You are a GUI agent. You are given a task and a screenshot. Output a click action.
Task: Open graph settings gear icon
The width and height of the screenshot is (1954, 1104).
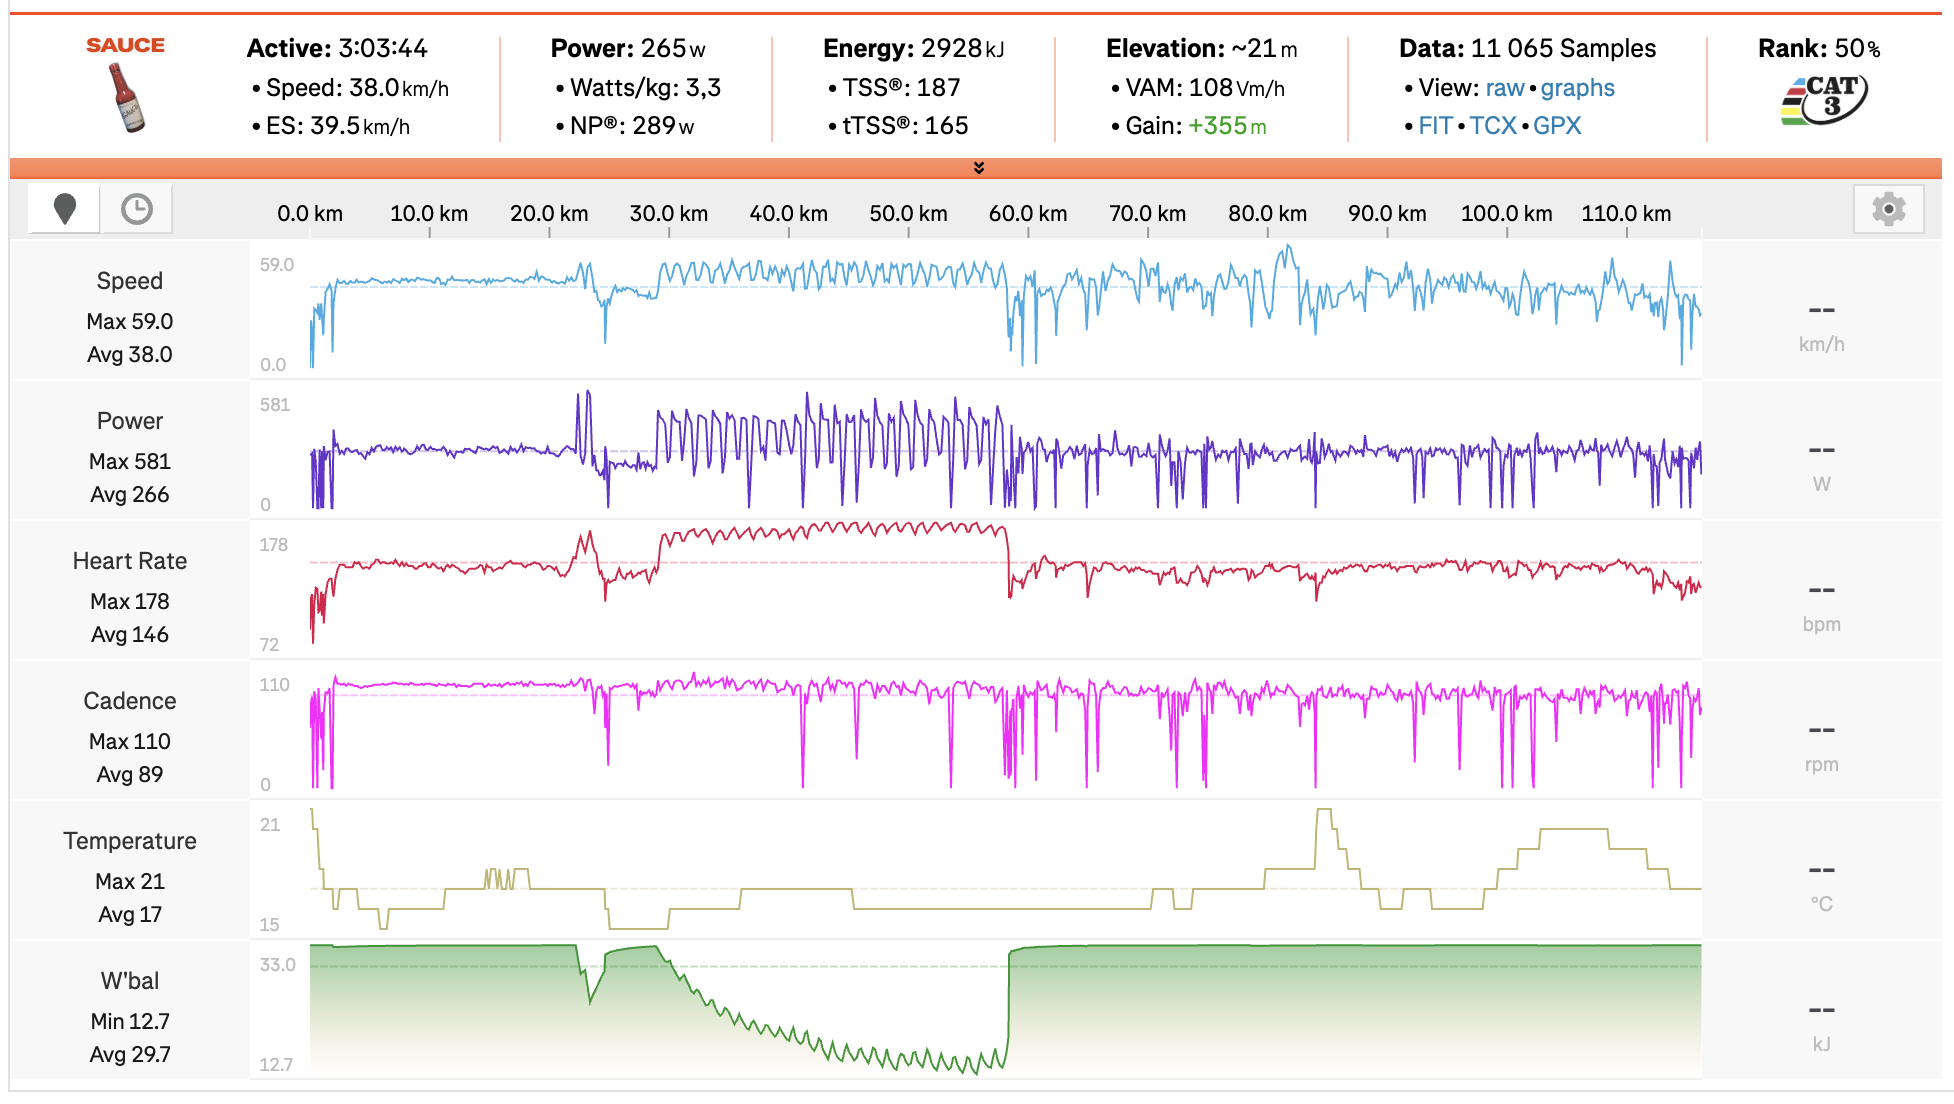[1888, 210]
